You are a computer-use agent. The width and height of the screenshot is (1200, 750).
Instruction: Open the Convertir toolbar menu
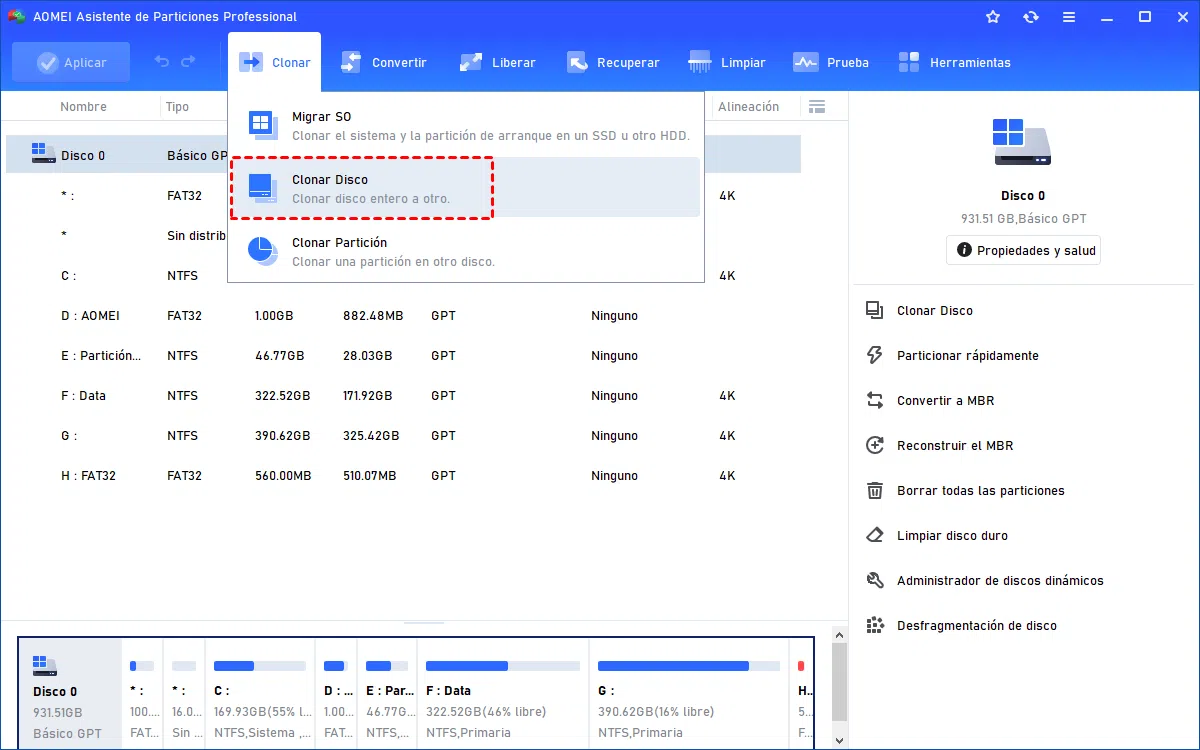click(384, 62)
